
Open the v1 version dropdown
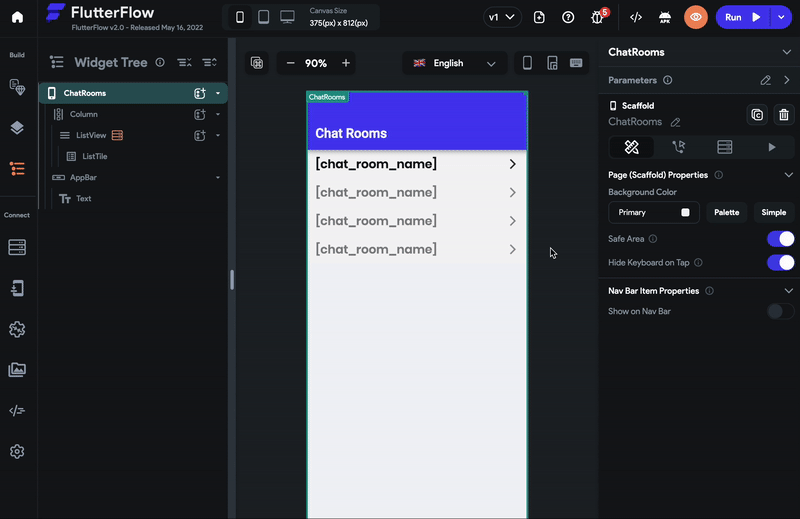[502, 17]
